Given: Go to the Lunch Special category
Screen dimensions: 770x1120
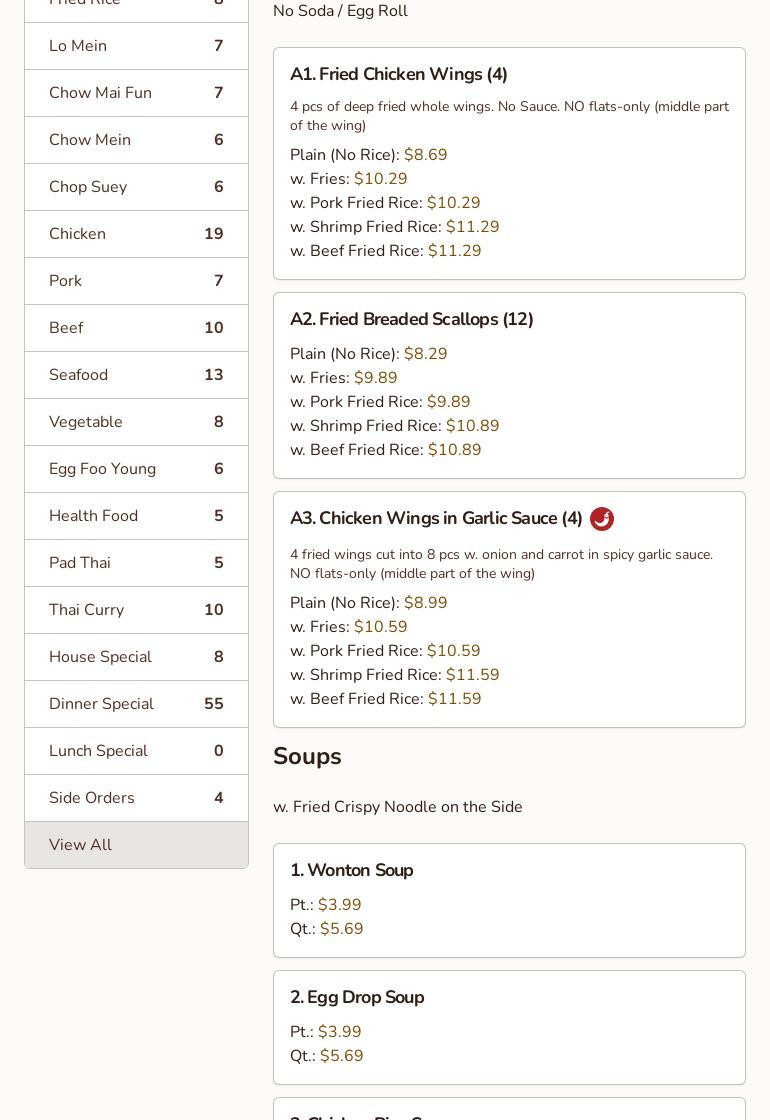Looking at the screenshot, I should click(136, 751).
